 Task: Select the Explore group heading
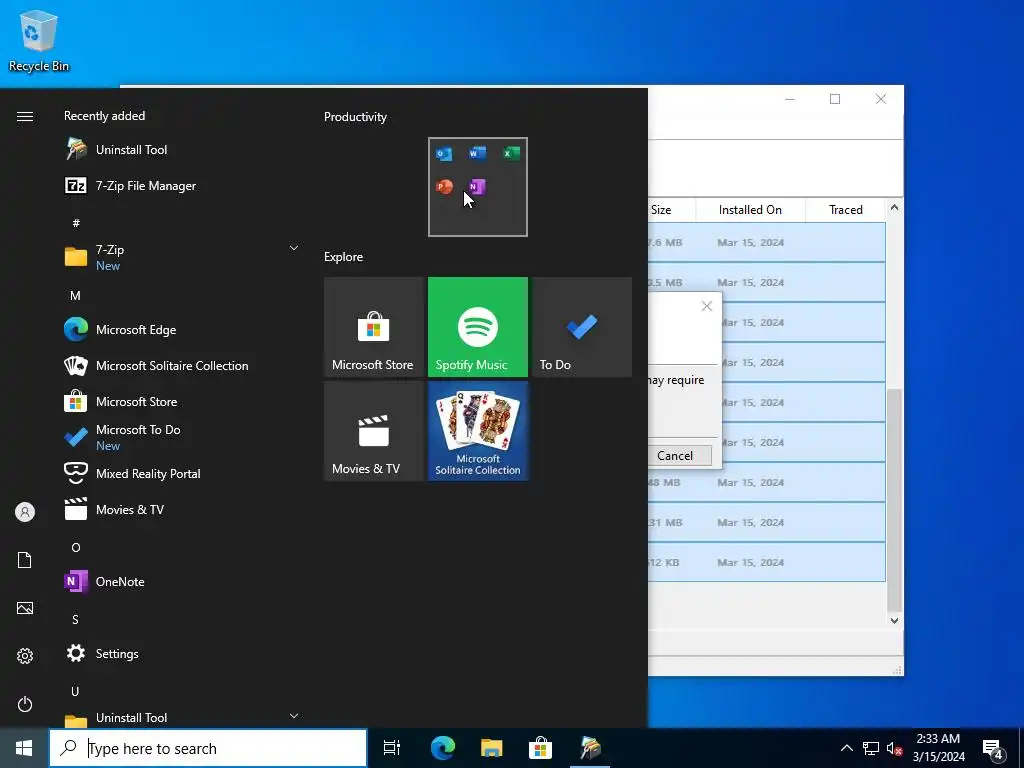tap(344, 257)
